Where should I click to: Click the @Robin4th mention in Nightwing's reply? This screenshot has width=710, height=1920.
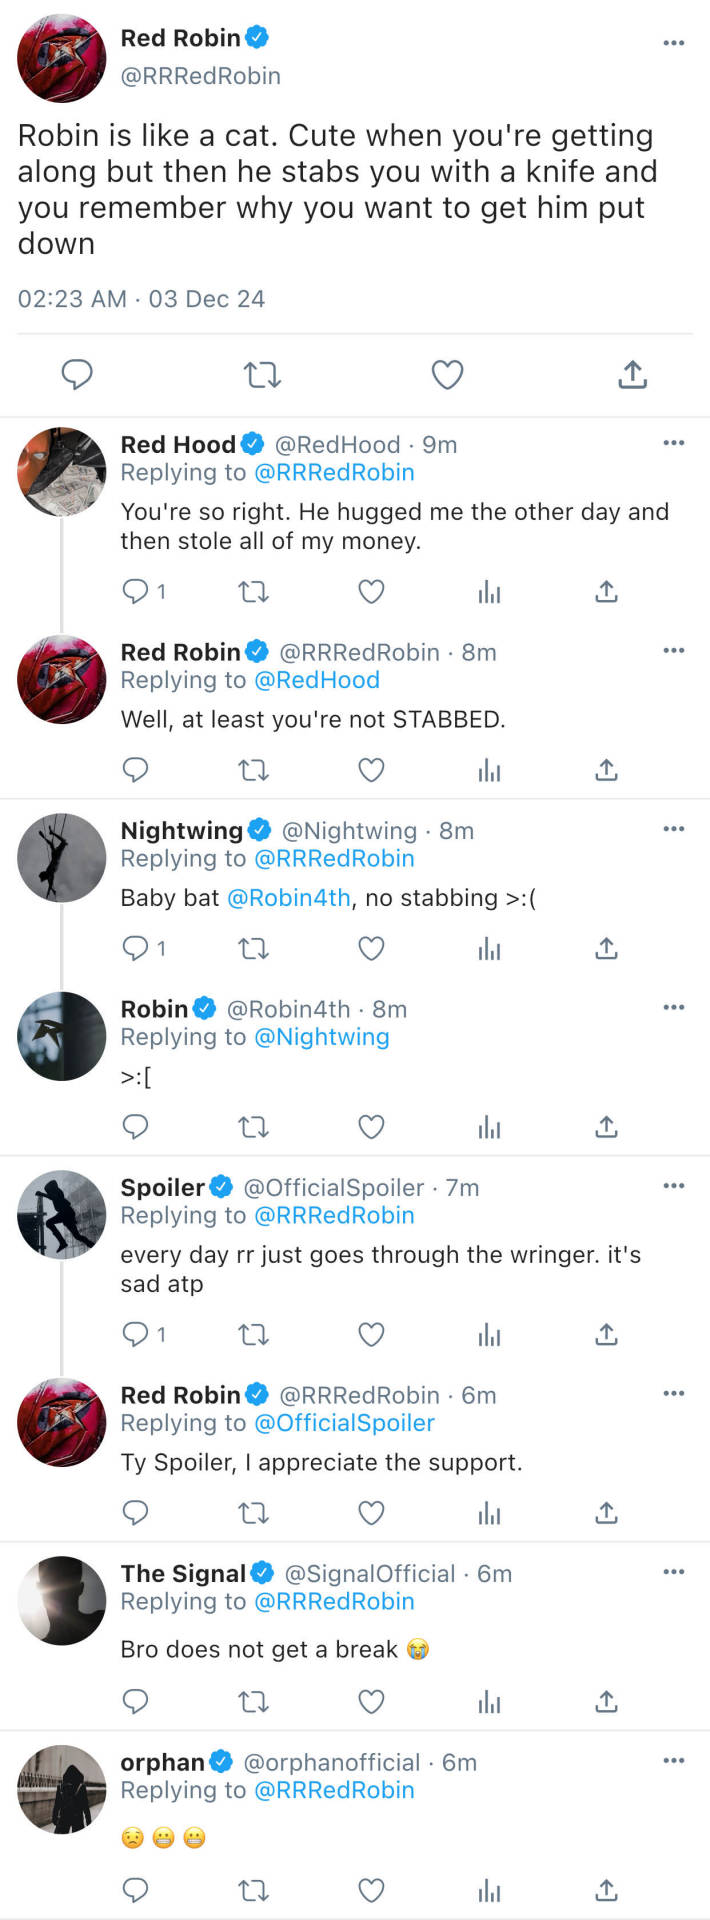coord(289,898)
